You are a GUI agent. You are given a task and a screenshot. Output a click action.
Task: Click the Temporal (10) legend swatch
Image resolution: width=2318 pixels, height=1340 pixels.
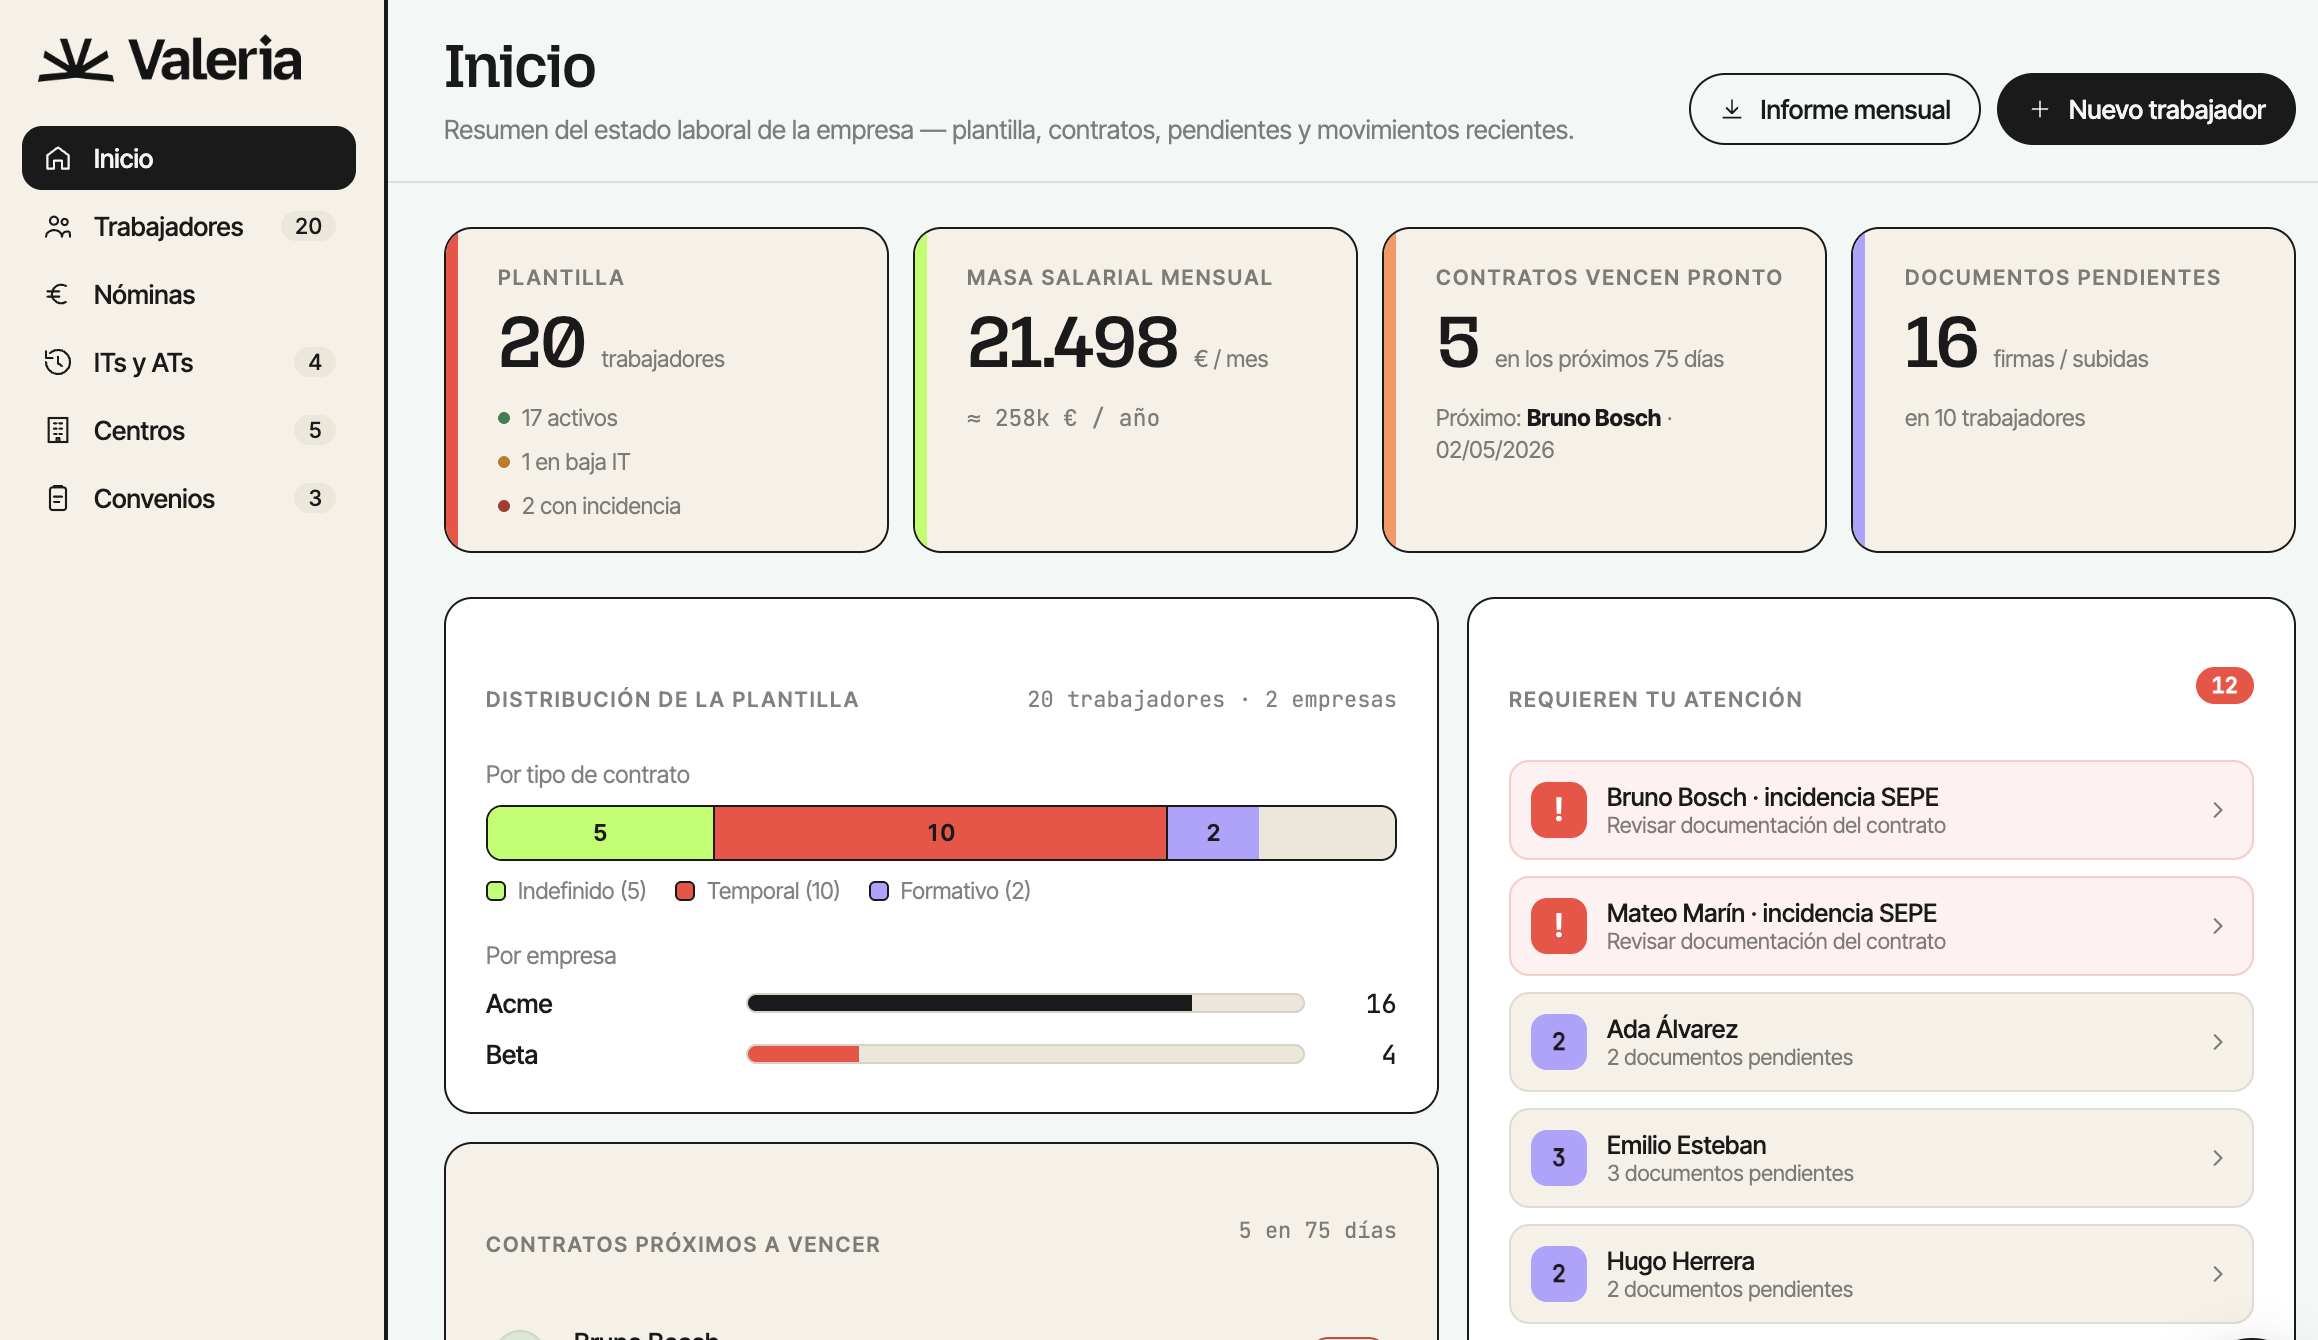click(x=685, y=891)
